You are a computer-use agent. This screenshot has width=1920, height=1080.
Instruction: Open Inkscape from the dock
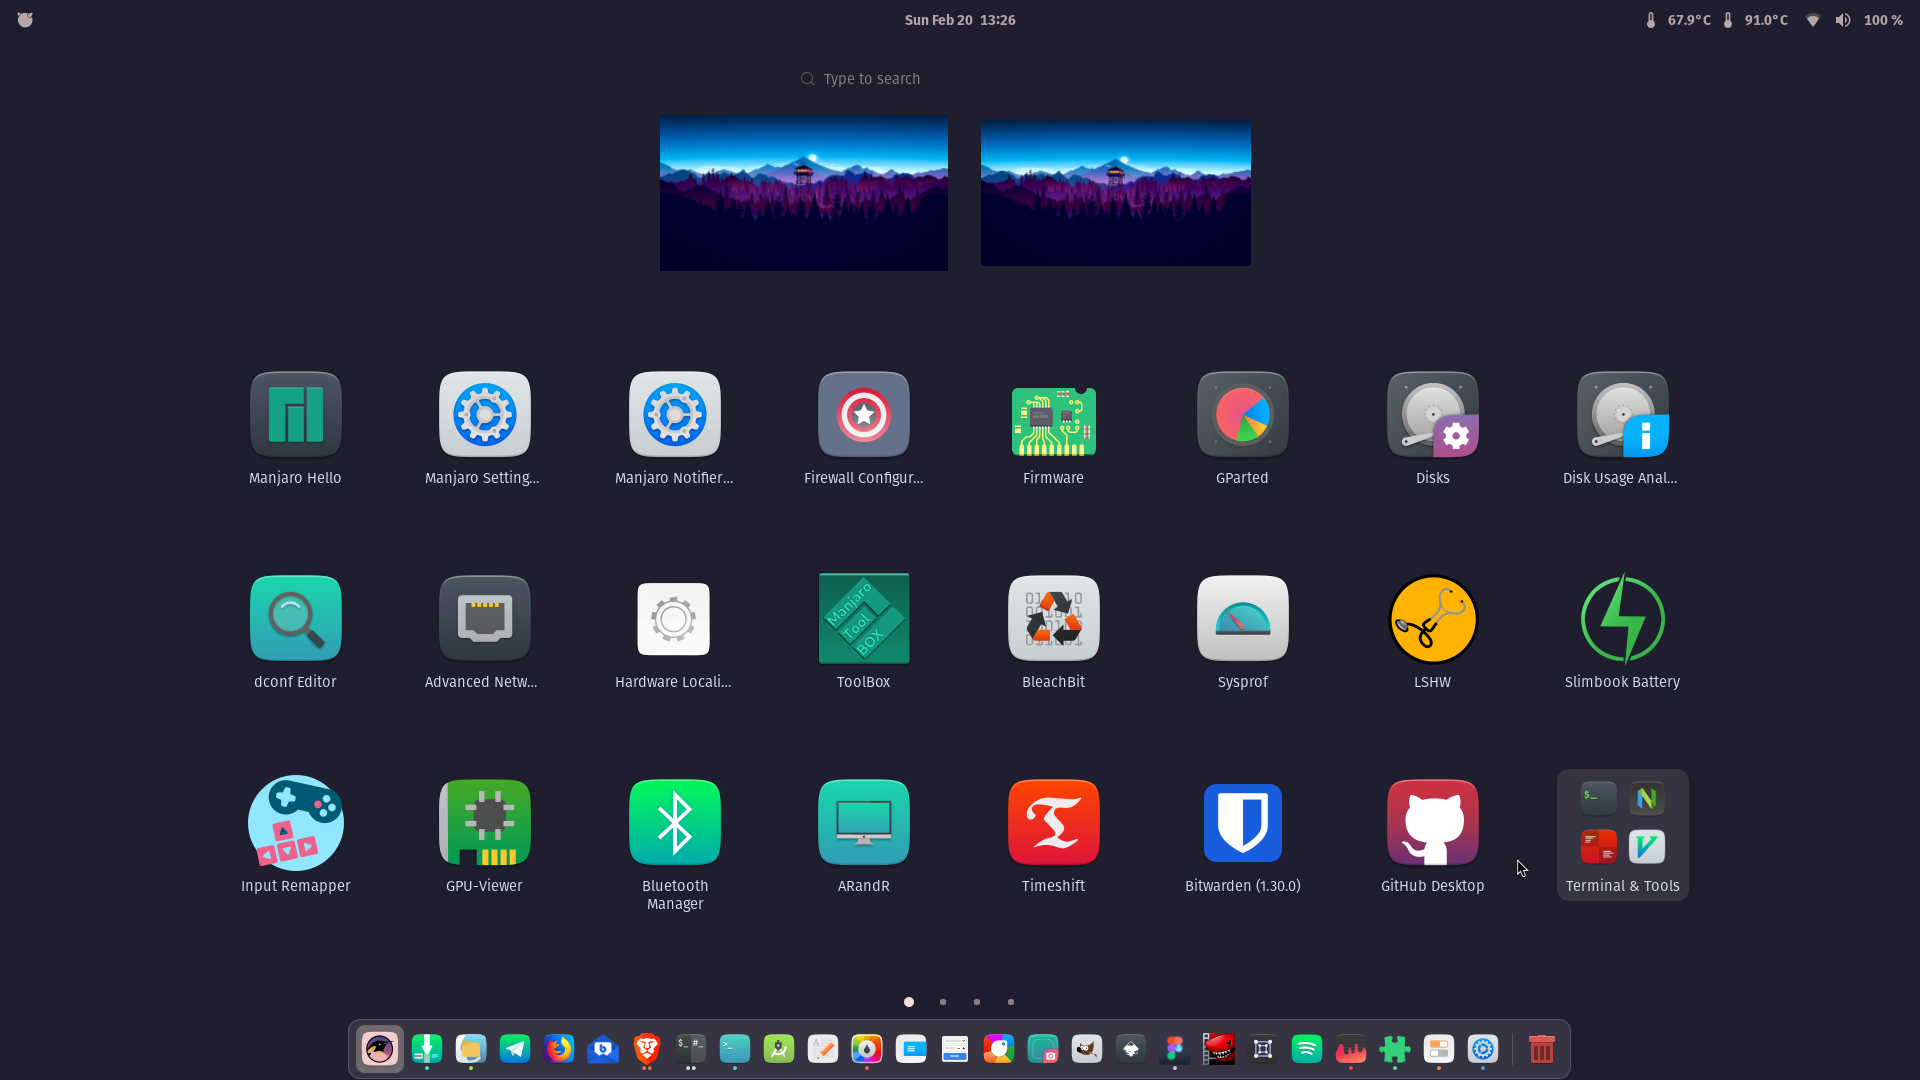1131,1049
